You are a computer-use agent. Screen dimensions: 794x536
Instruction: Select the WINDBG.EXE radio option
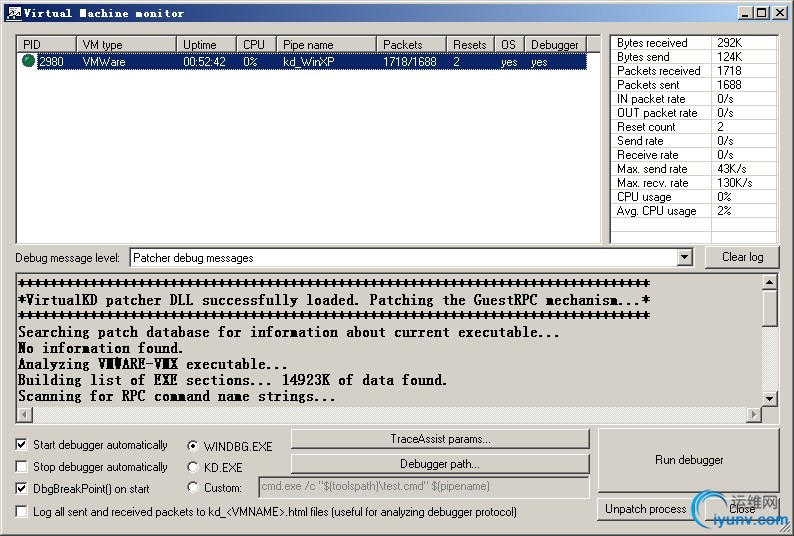tap(192, 446)
